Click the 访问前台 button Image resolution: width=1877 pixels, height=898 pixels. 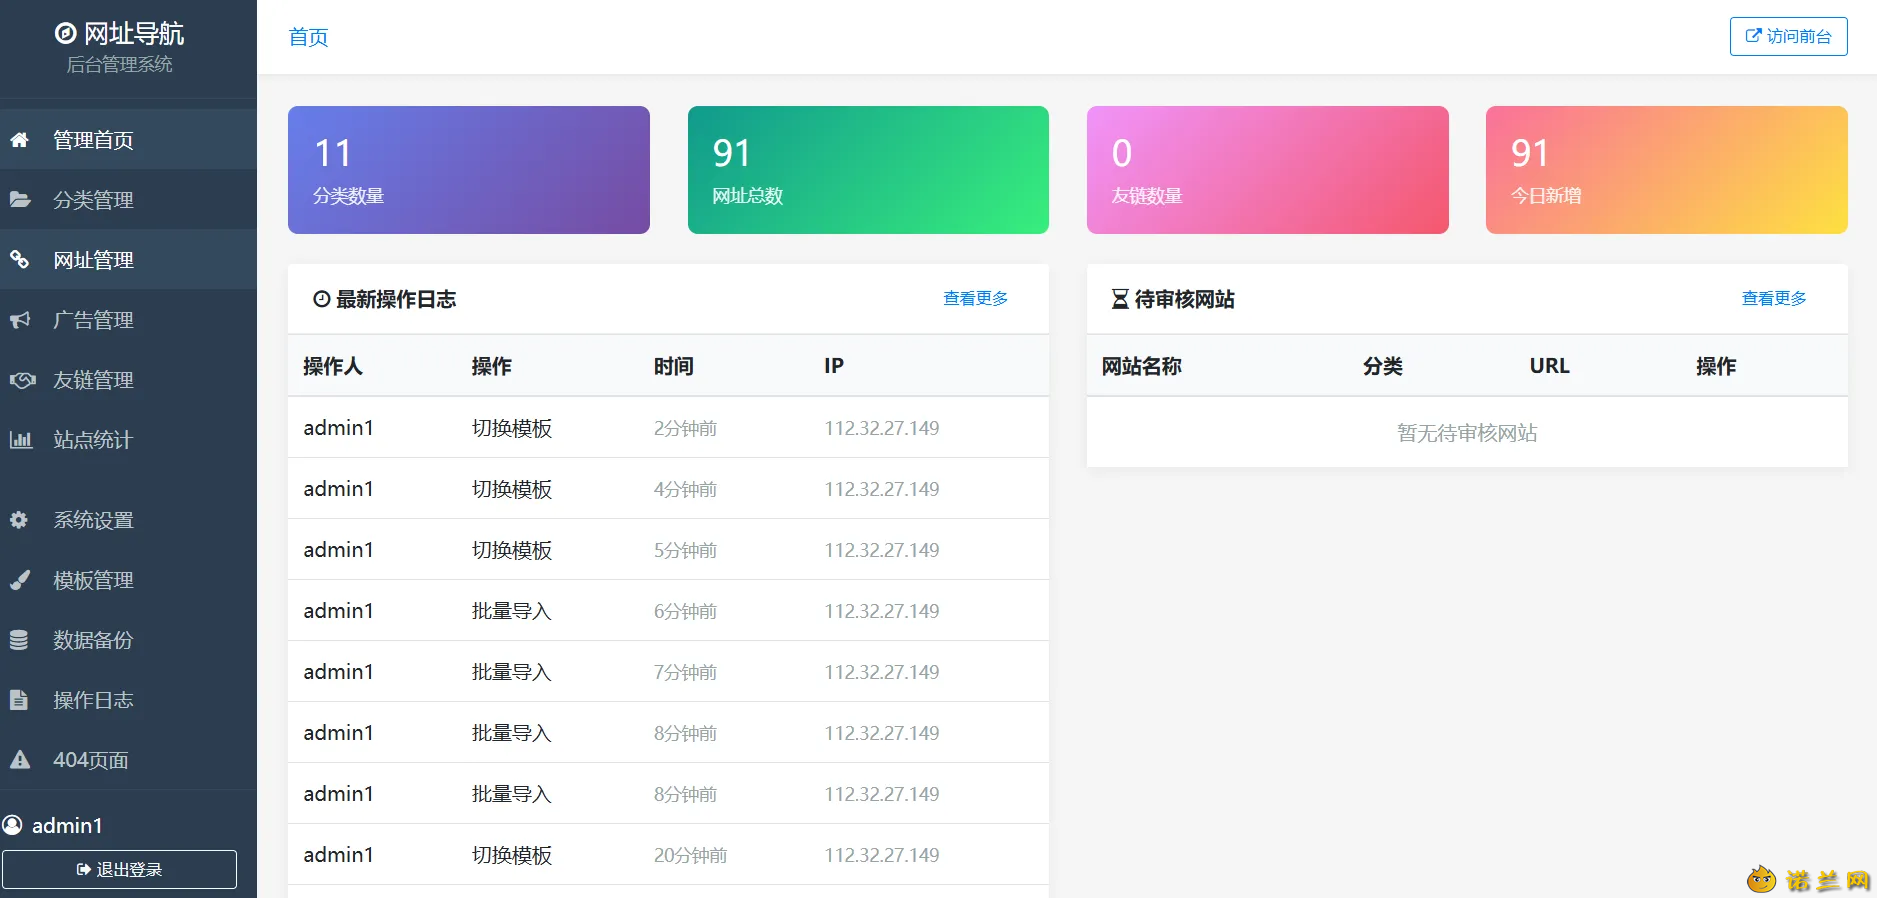(1788, 36)
